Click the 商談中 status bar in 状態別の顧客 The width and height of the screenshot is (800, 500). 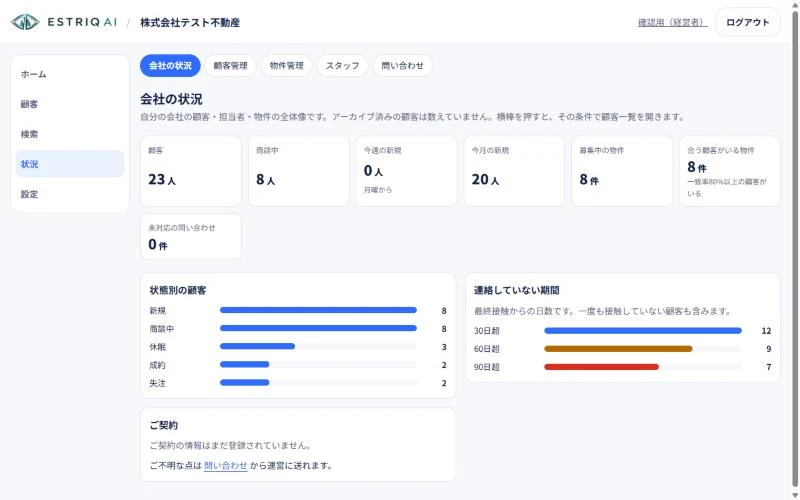pos(318,329)
